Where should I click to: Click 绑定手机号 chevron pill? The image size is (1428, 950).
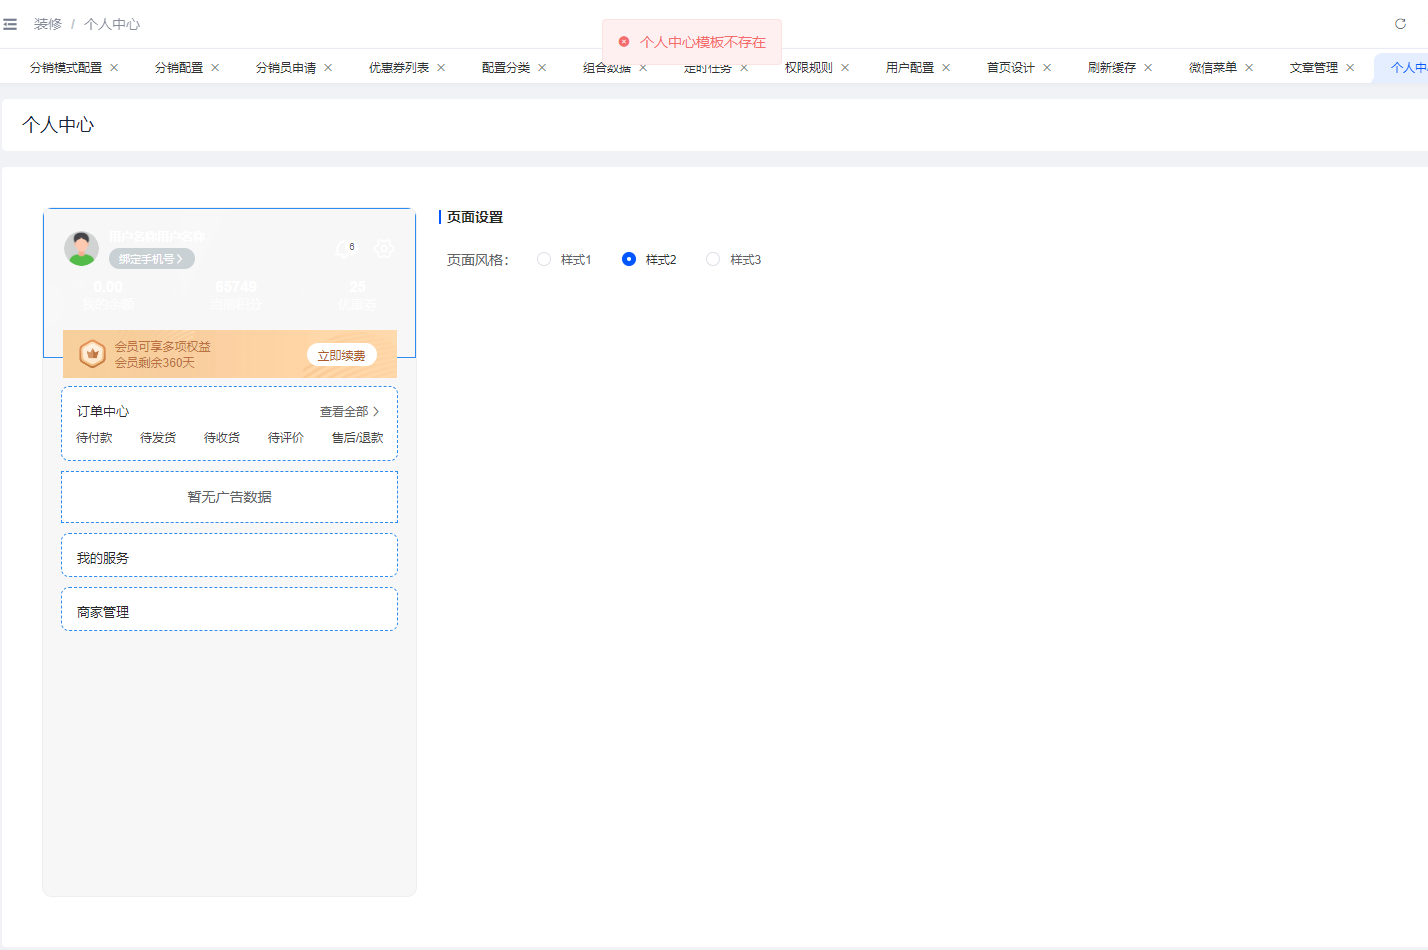click(151, 259)
